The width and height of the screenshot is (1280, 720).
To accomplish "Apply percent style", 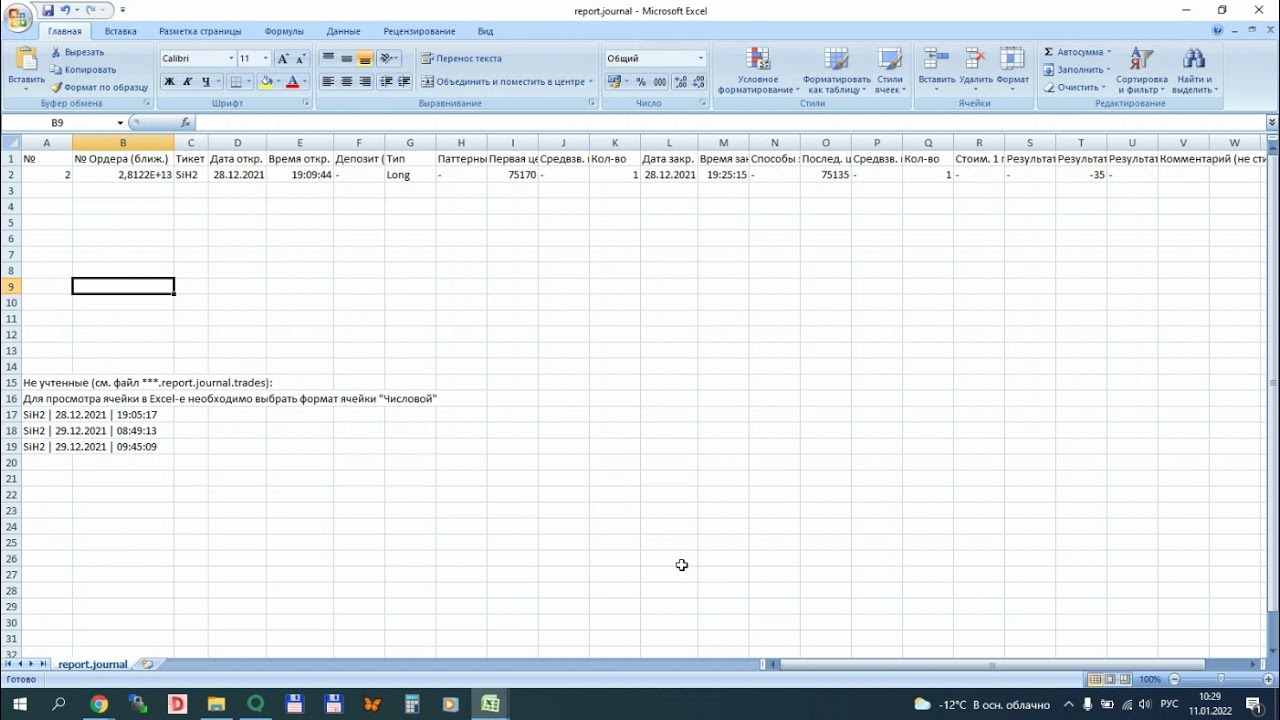I will 641,82.
